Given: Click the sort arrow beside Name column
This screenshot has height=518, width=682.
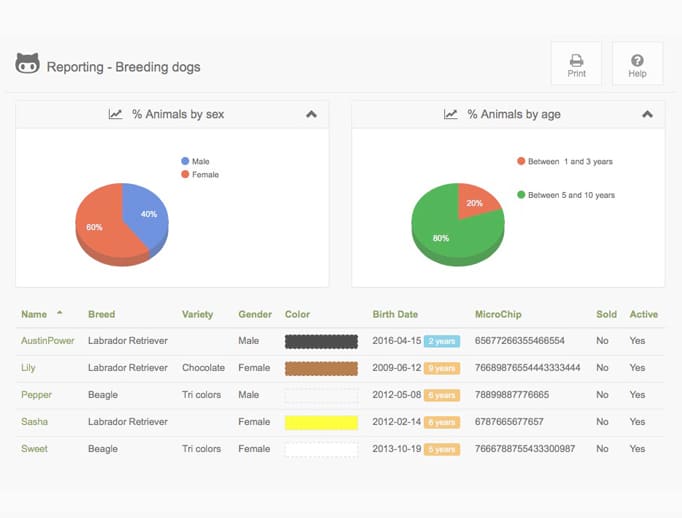Looking at the screenshot, I should 60,312.
